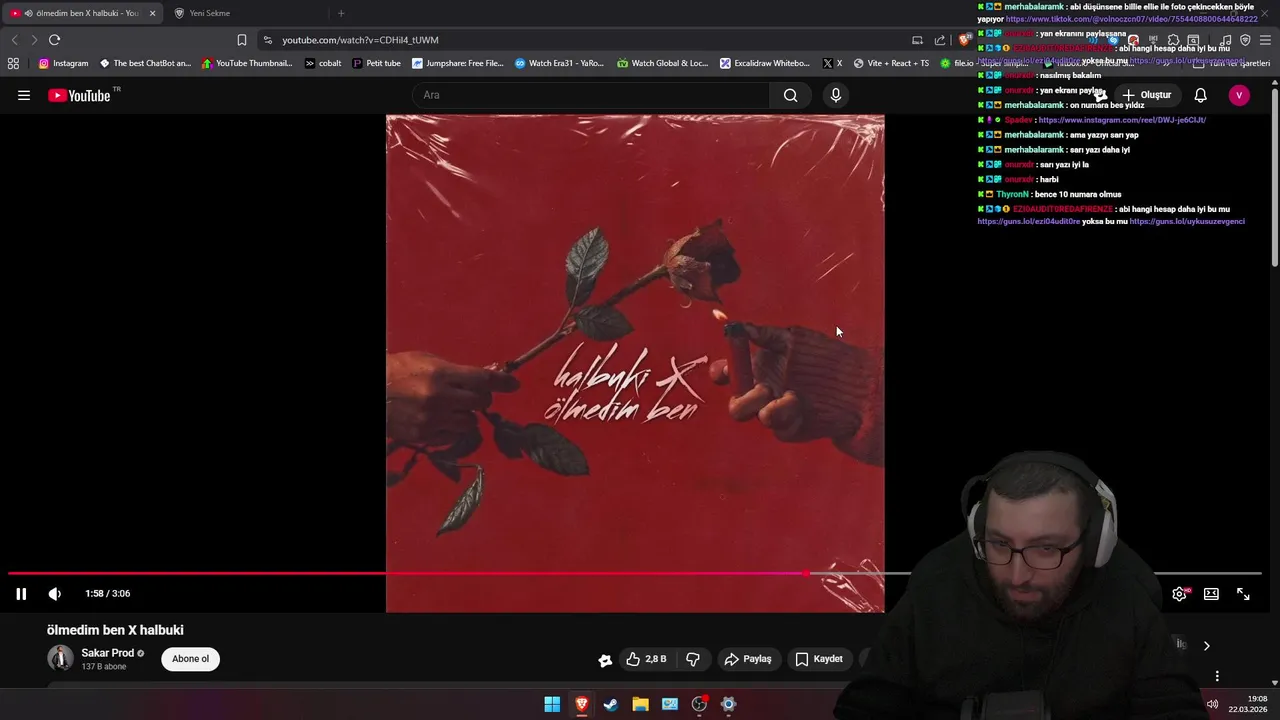The image size is (1280, 720).
Task: Like the video with thumbs up
Action: pos(645,659)
